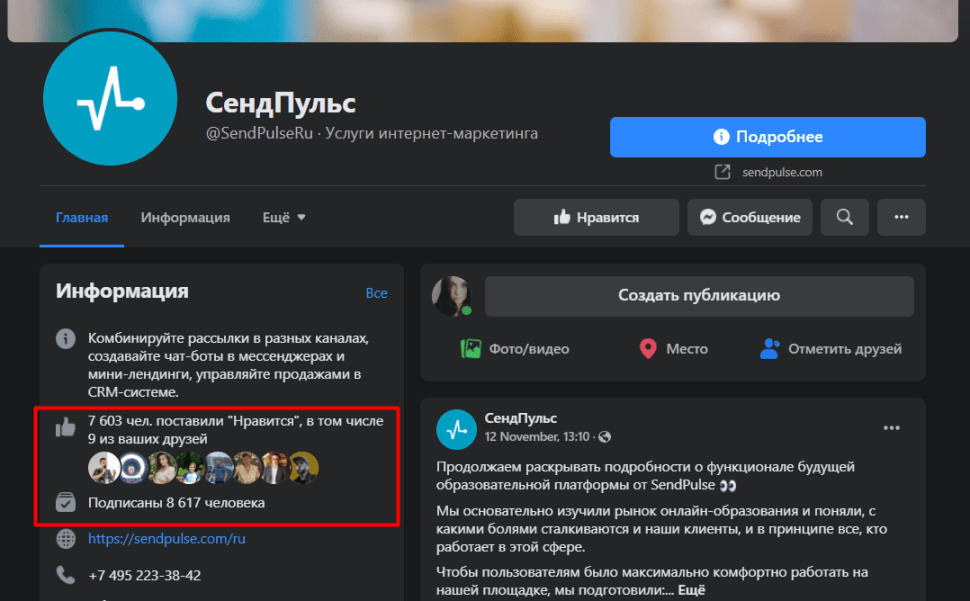
Task: Click the Создать публикацию field
Action: pos(699,296)
